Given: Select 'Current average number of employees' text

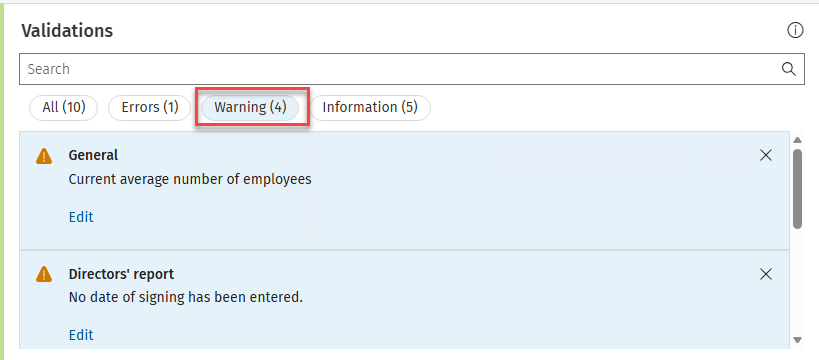Looking at the screenshot, I should point(190,180).
